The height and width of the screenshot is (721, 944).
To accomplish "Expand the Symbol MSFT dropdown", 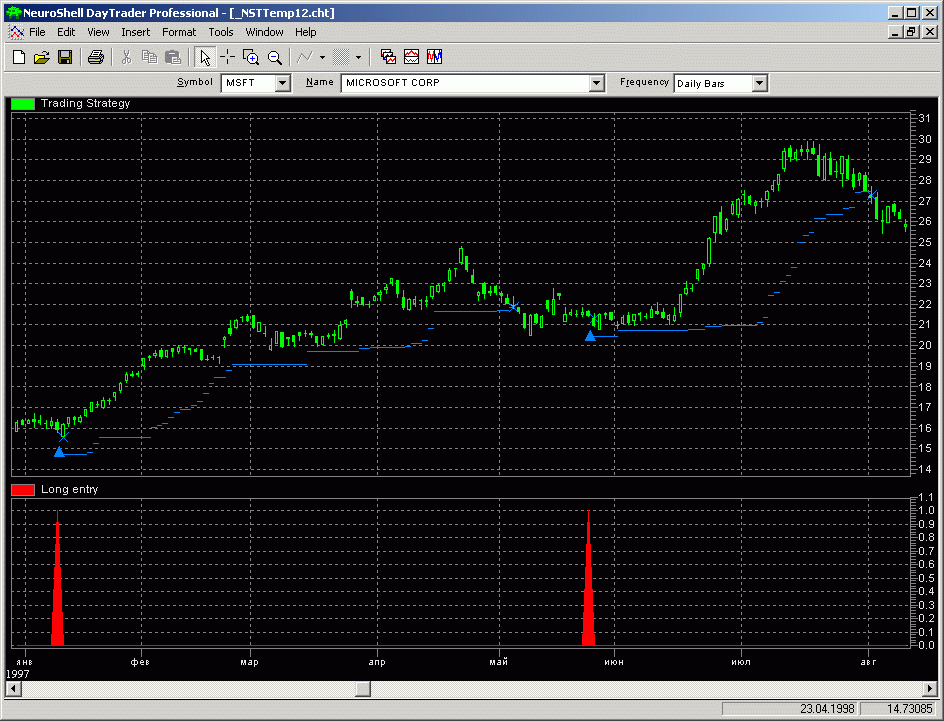I will [282, 83].
